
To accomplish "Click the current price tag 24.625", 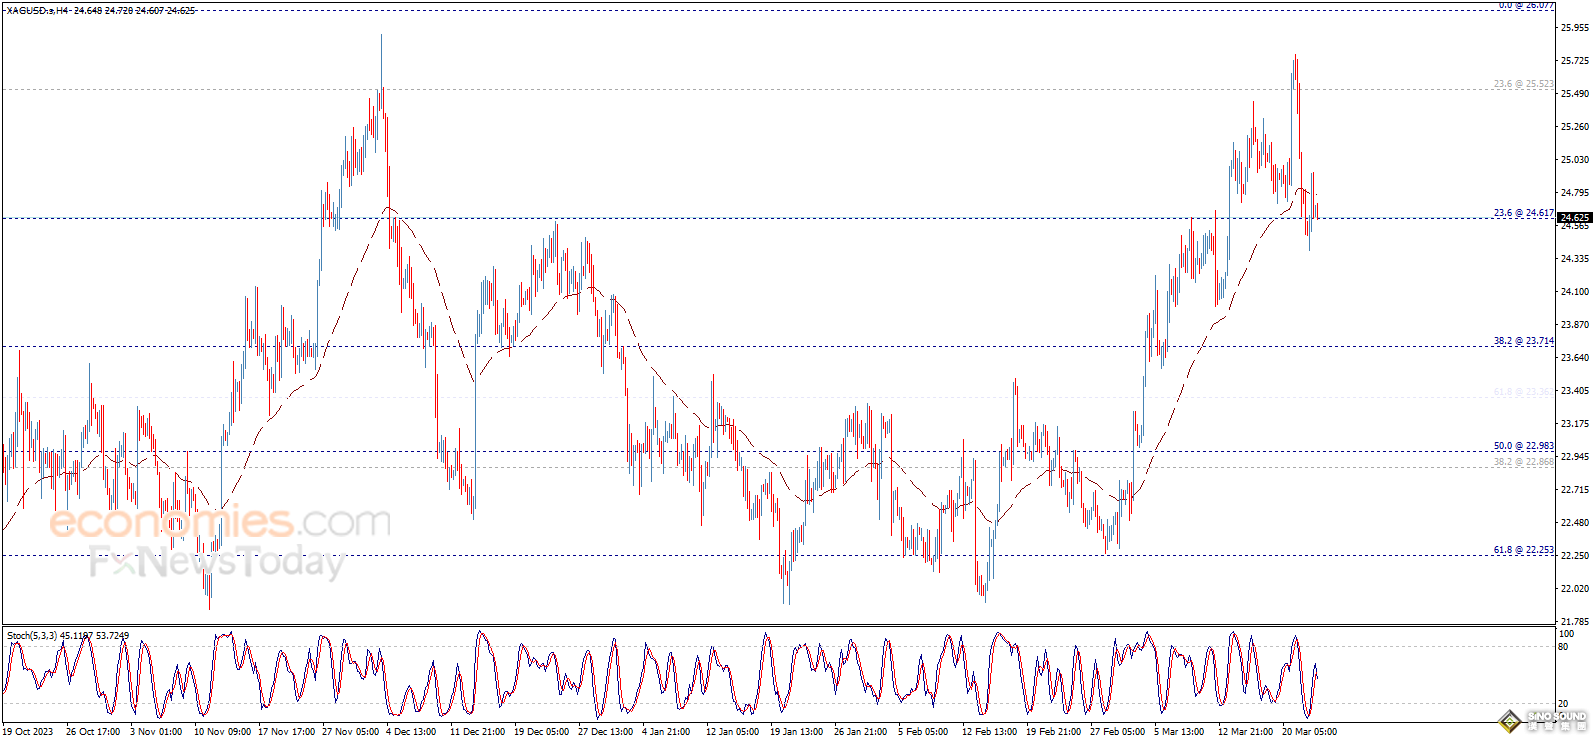I will (x=1574, y=217).
